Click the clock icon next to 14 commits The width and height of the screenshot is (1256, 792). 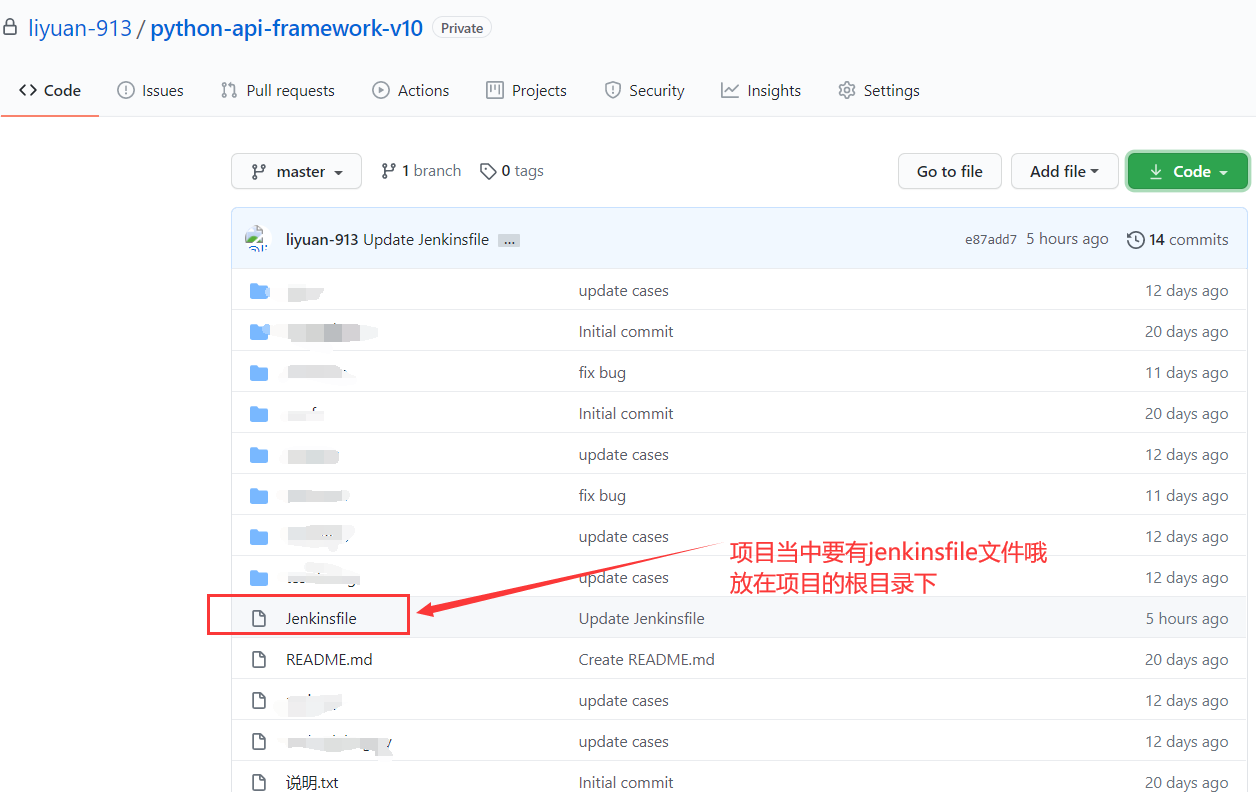[1135, 239]
